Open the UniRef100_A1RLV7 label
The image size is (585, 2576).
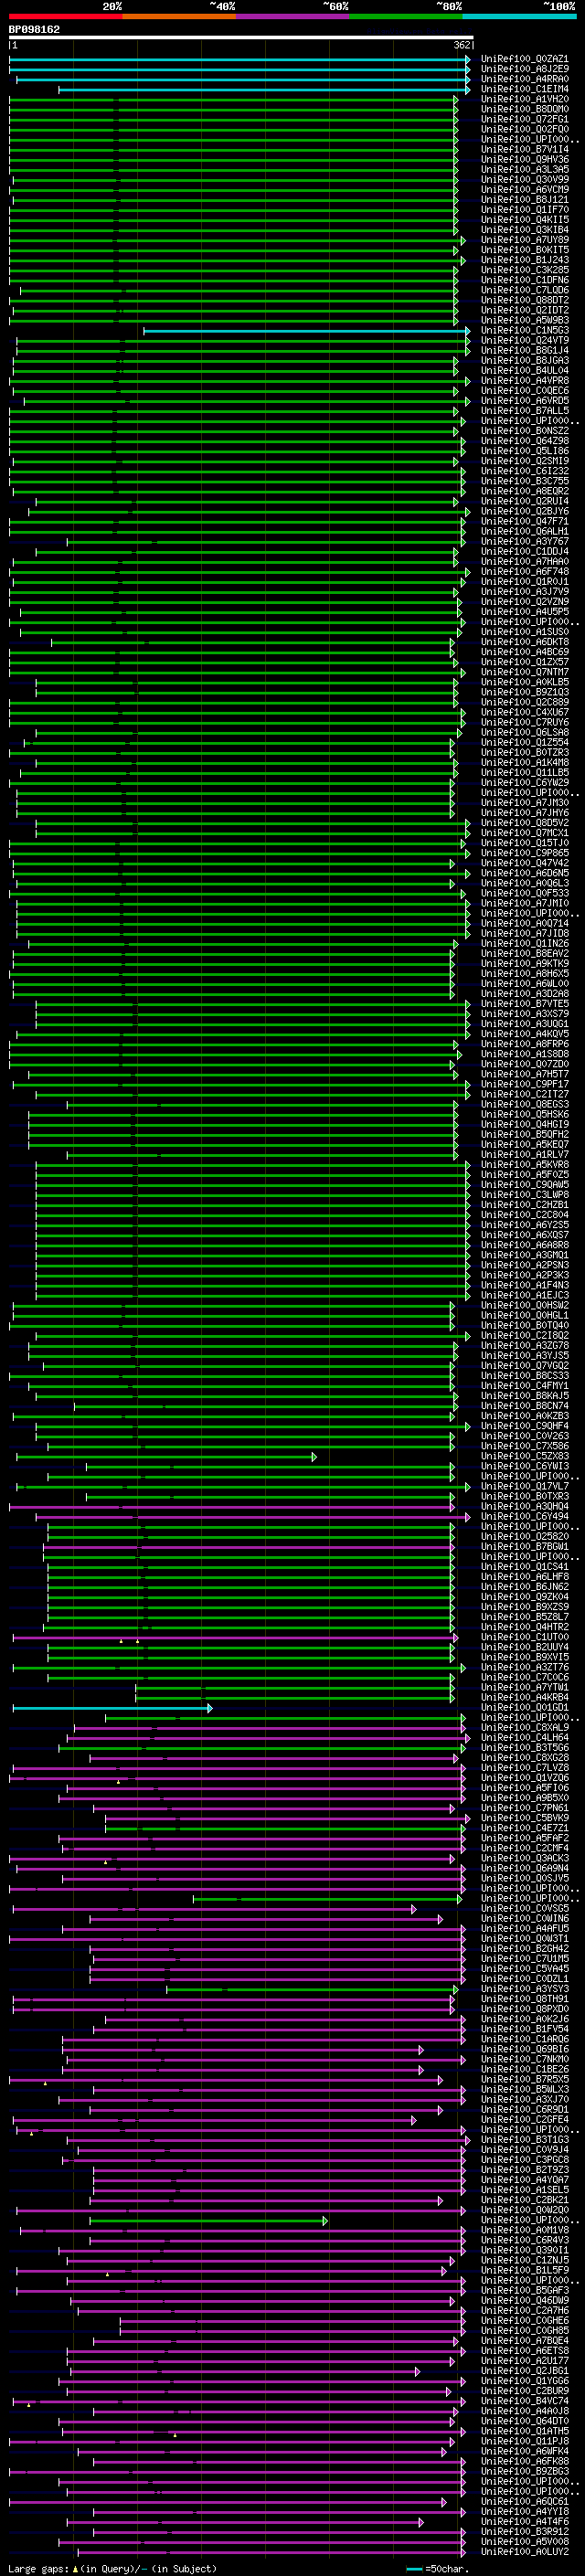(524, 1155)
